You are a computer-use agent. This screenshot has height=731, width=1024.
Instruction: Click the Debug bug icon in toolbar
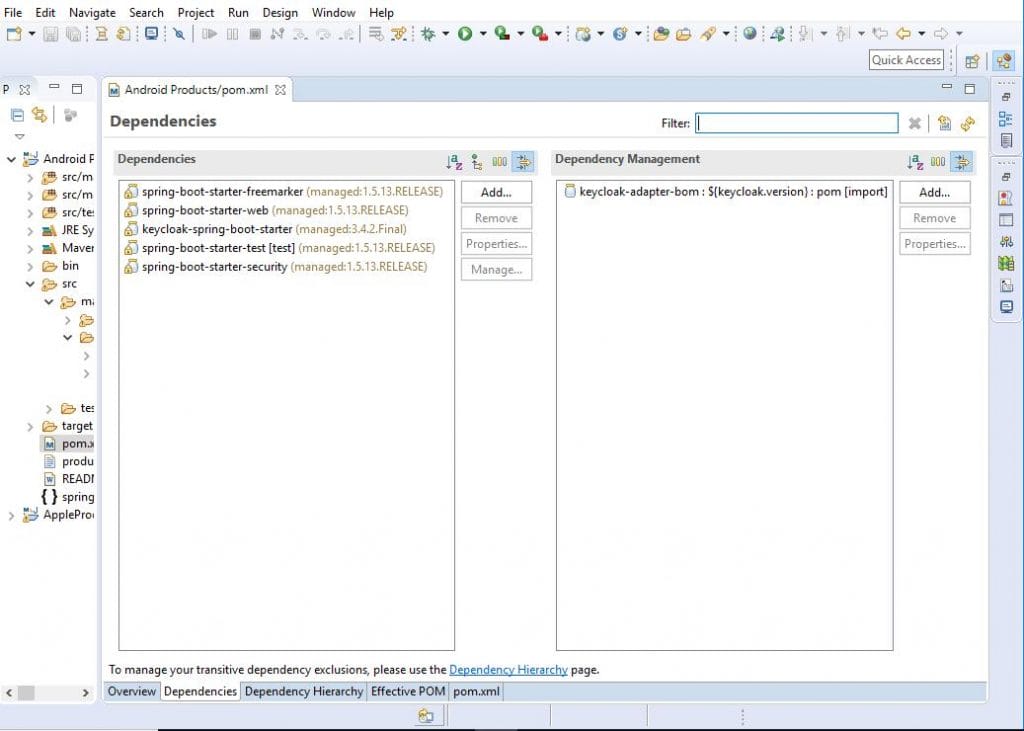(428, 34)
